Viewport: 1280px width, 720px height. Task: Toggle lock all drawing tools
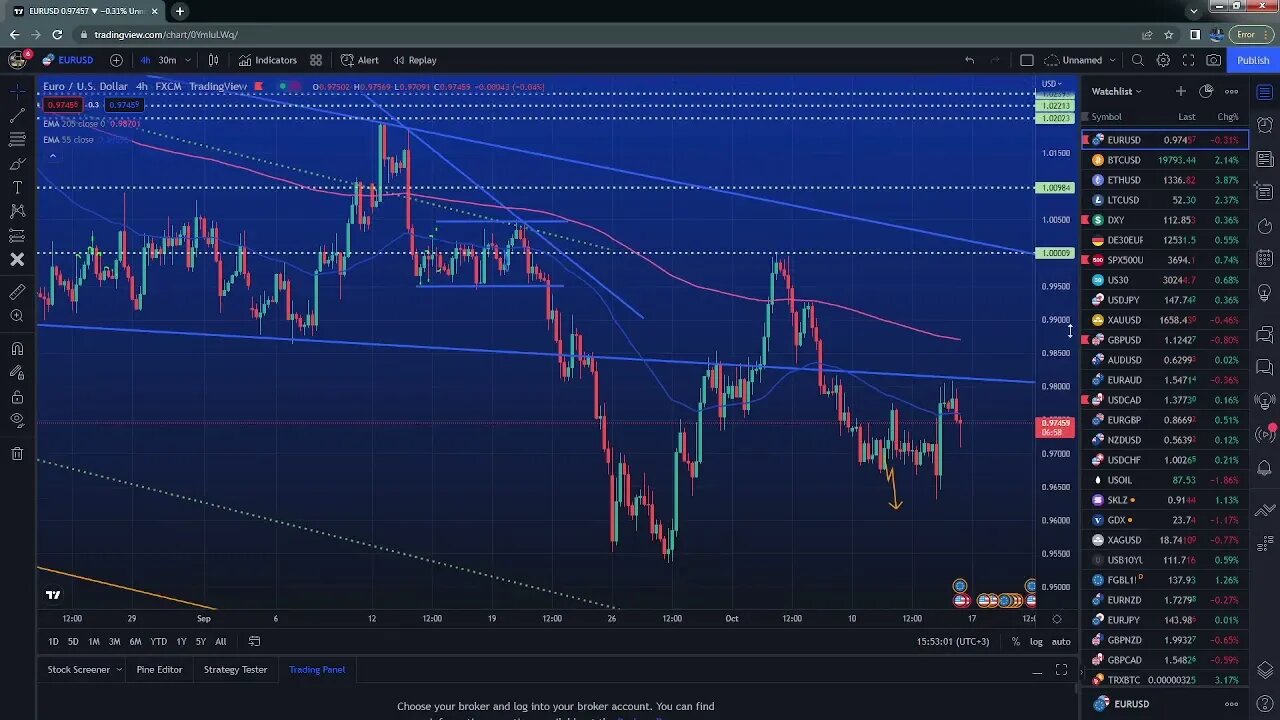pos(17,397)
